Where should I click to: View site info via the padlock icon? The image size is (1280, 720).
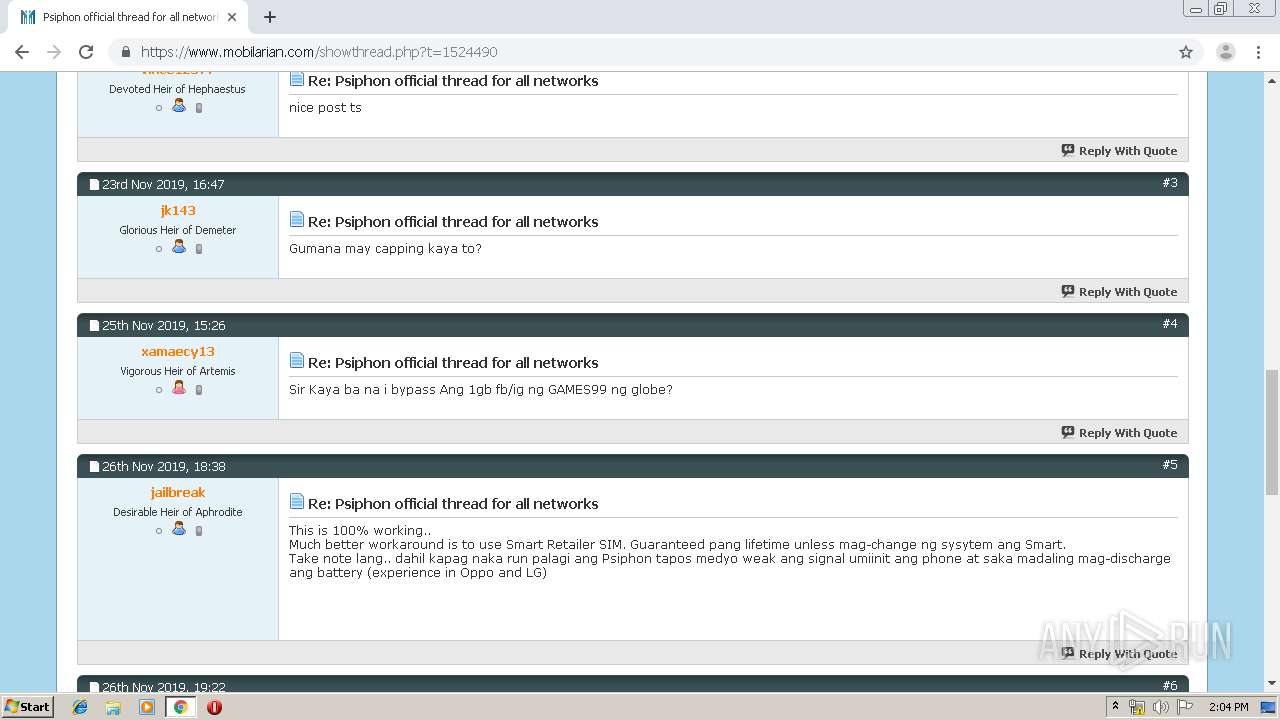pyautogui.click(x=126, y=52)
